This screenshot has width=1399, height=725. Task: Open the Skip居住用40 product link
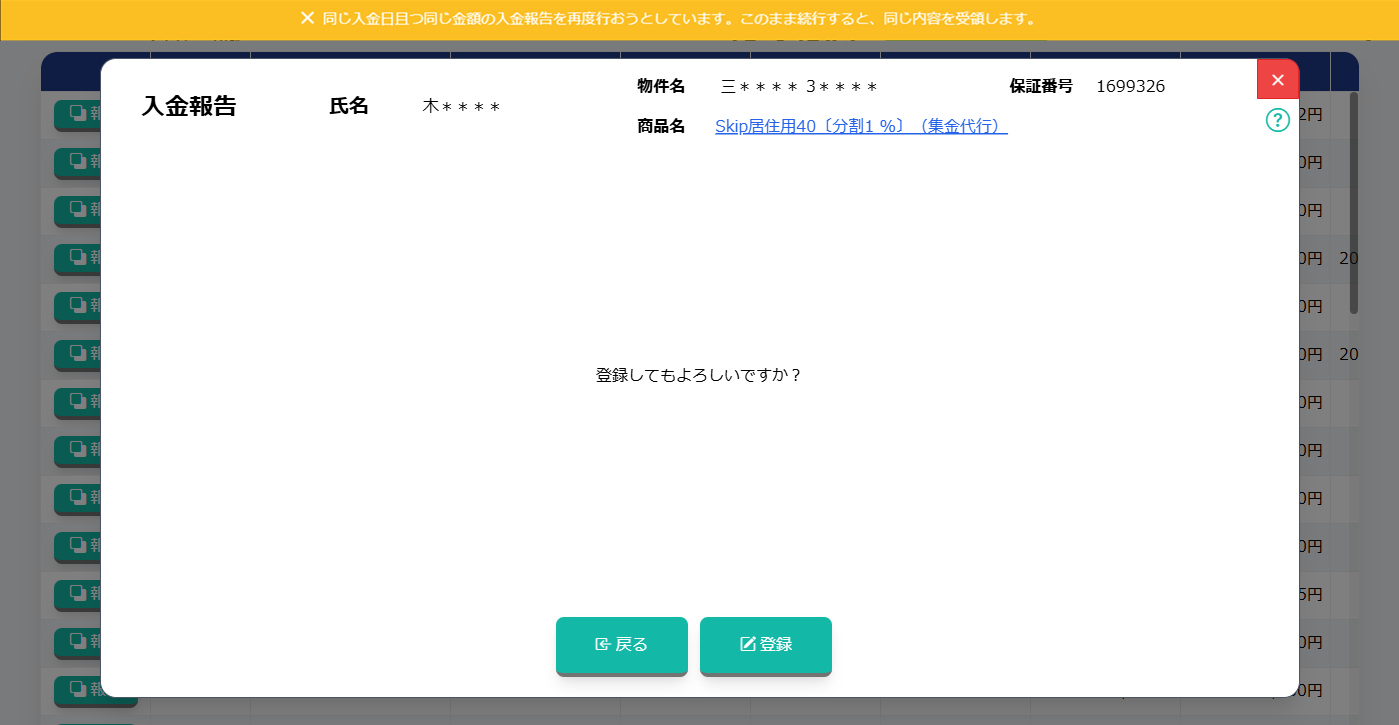860,126
